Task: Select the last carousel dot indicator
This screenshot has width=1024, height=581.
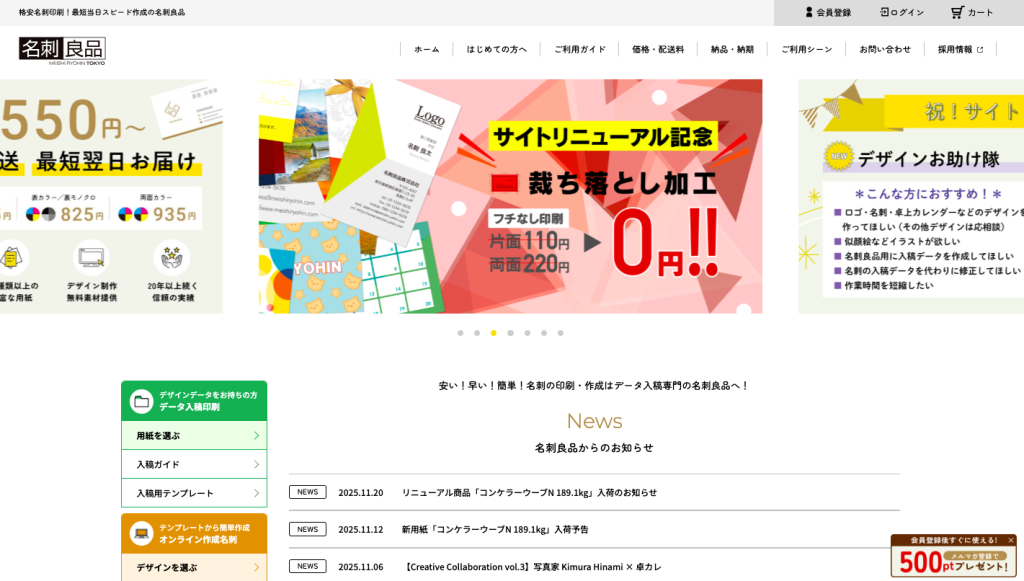Action: (x=560, y=333)
